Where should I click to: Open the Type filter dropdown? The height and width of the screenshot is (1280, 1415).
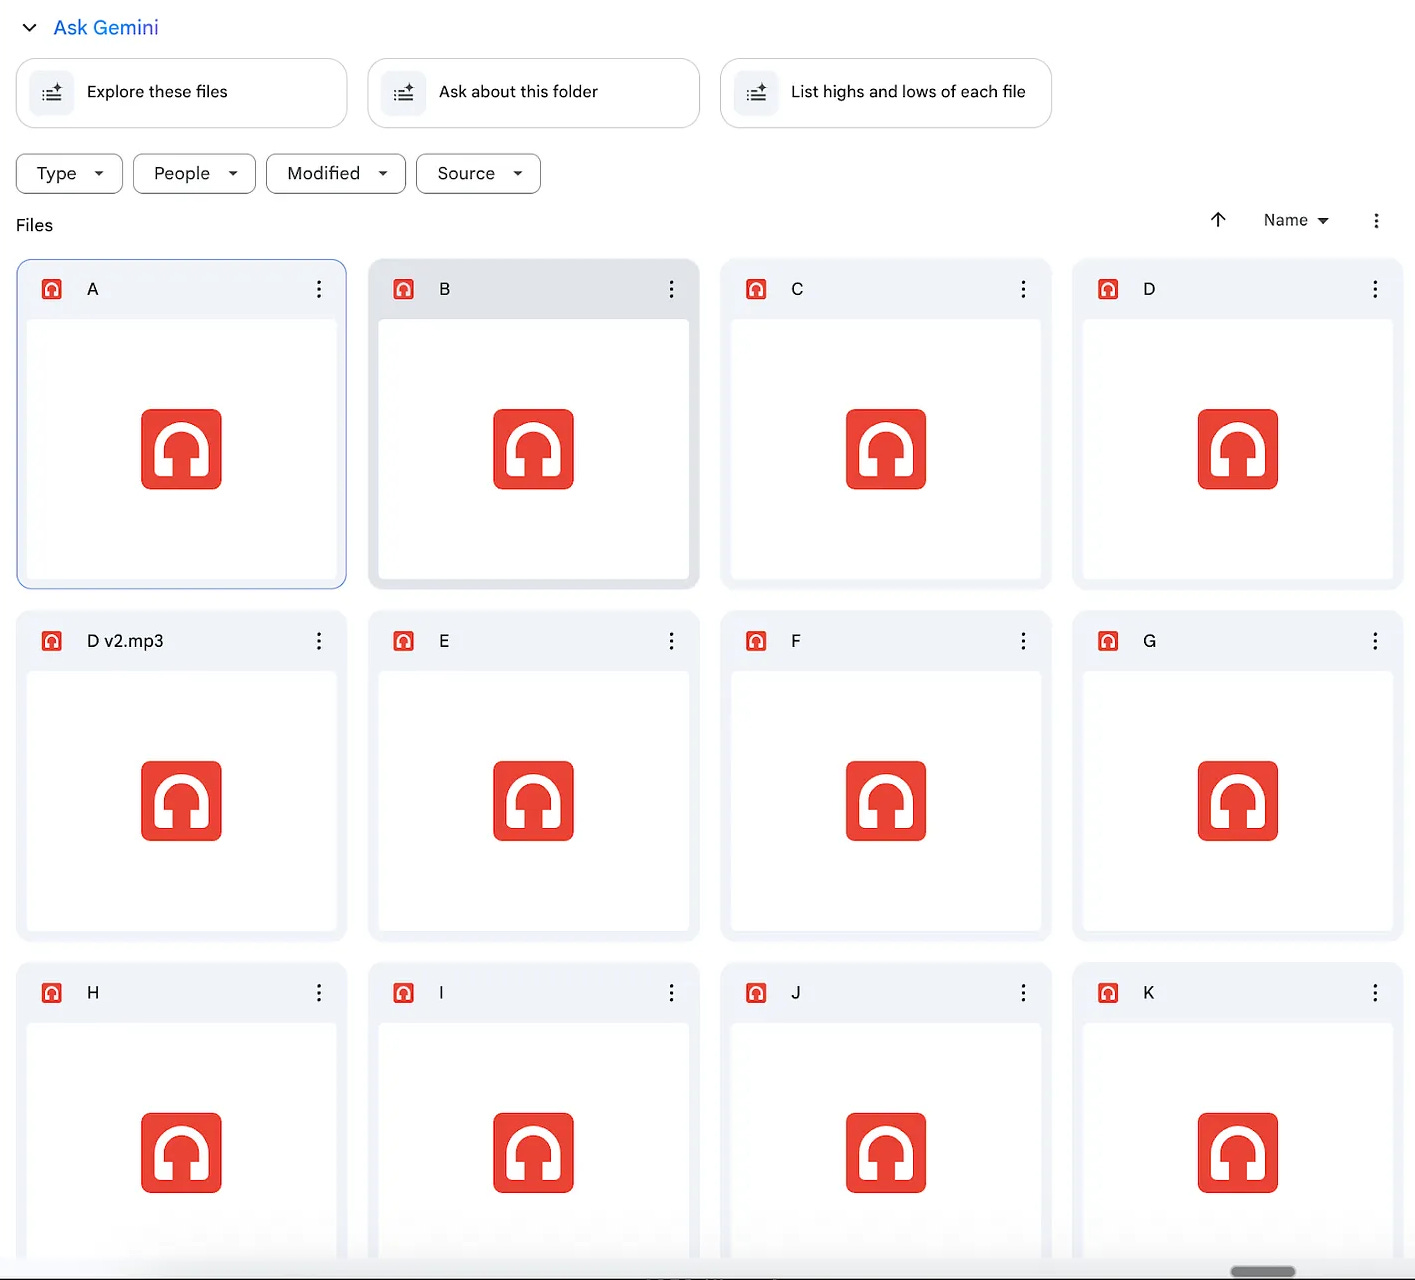coord(69,173)
